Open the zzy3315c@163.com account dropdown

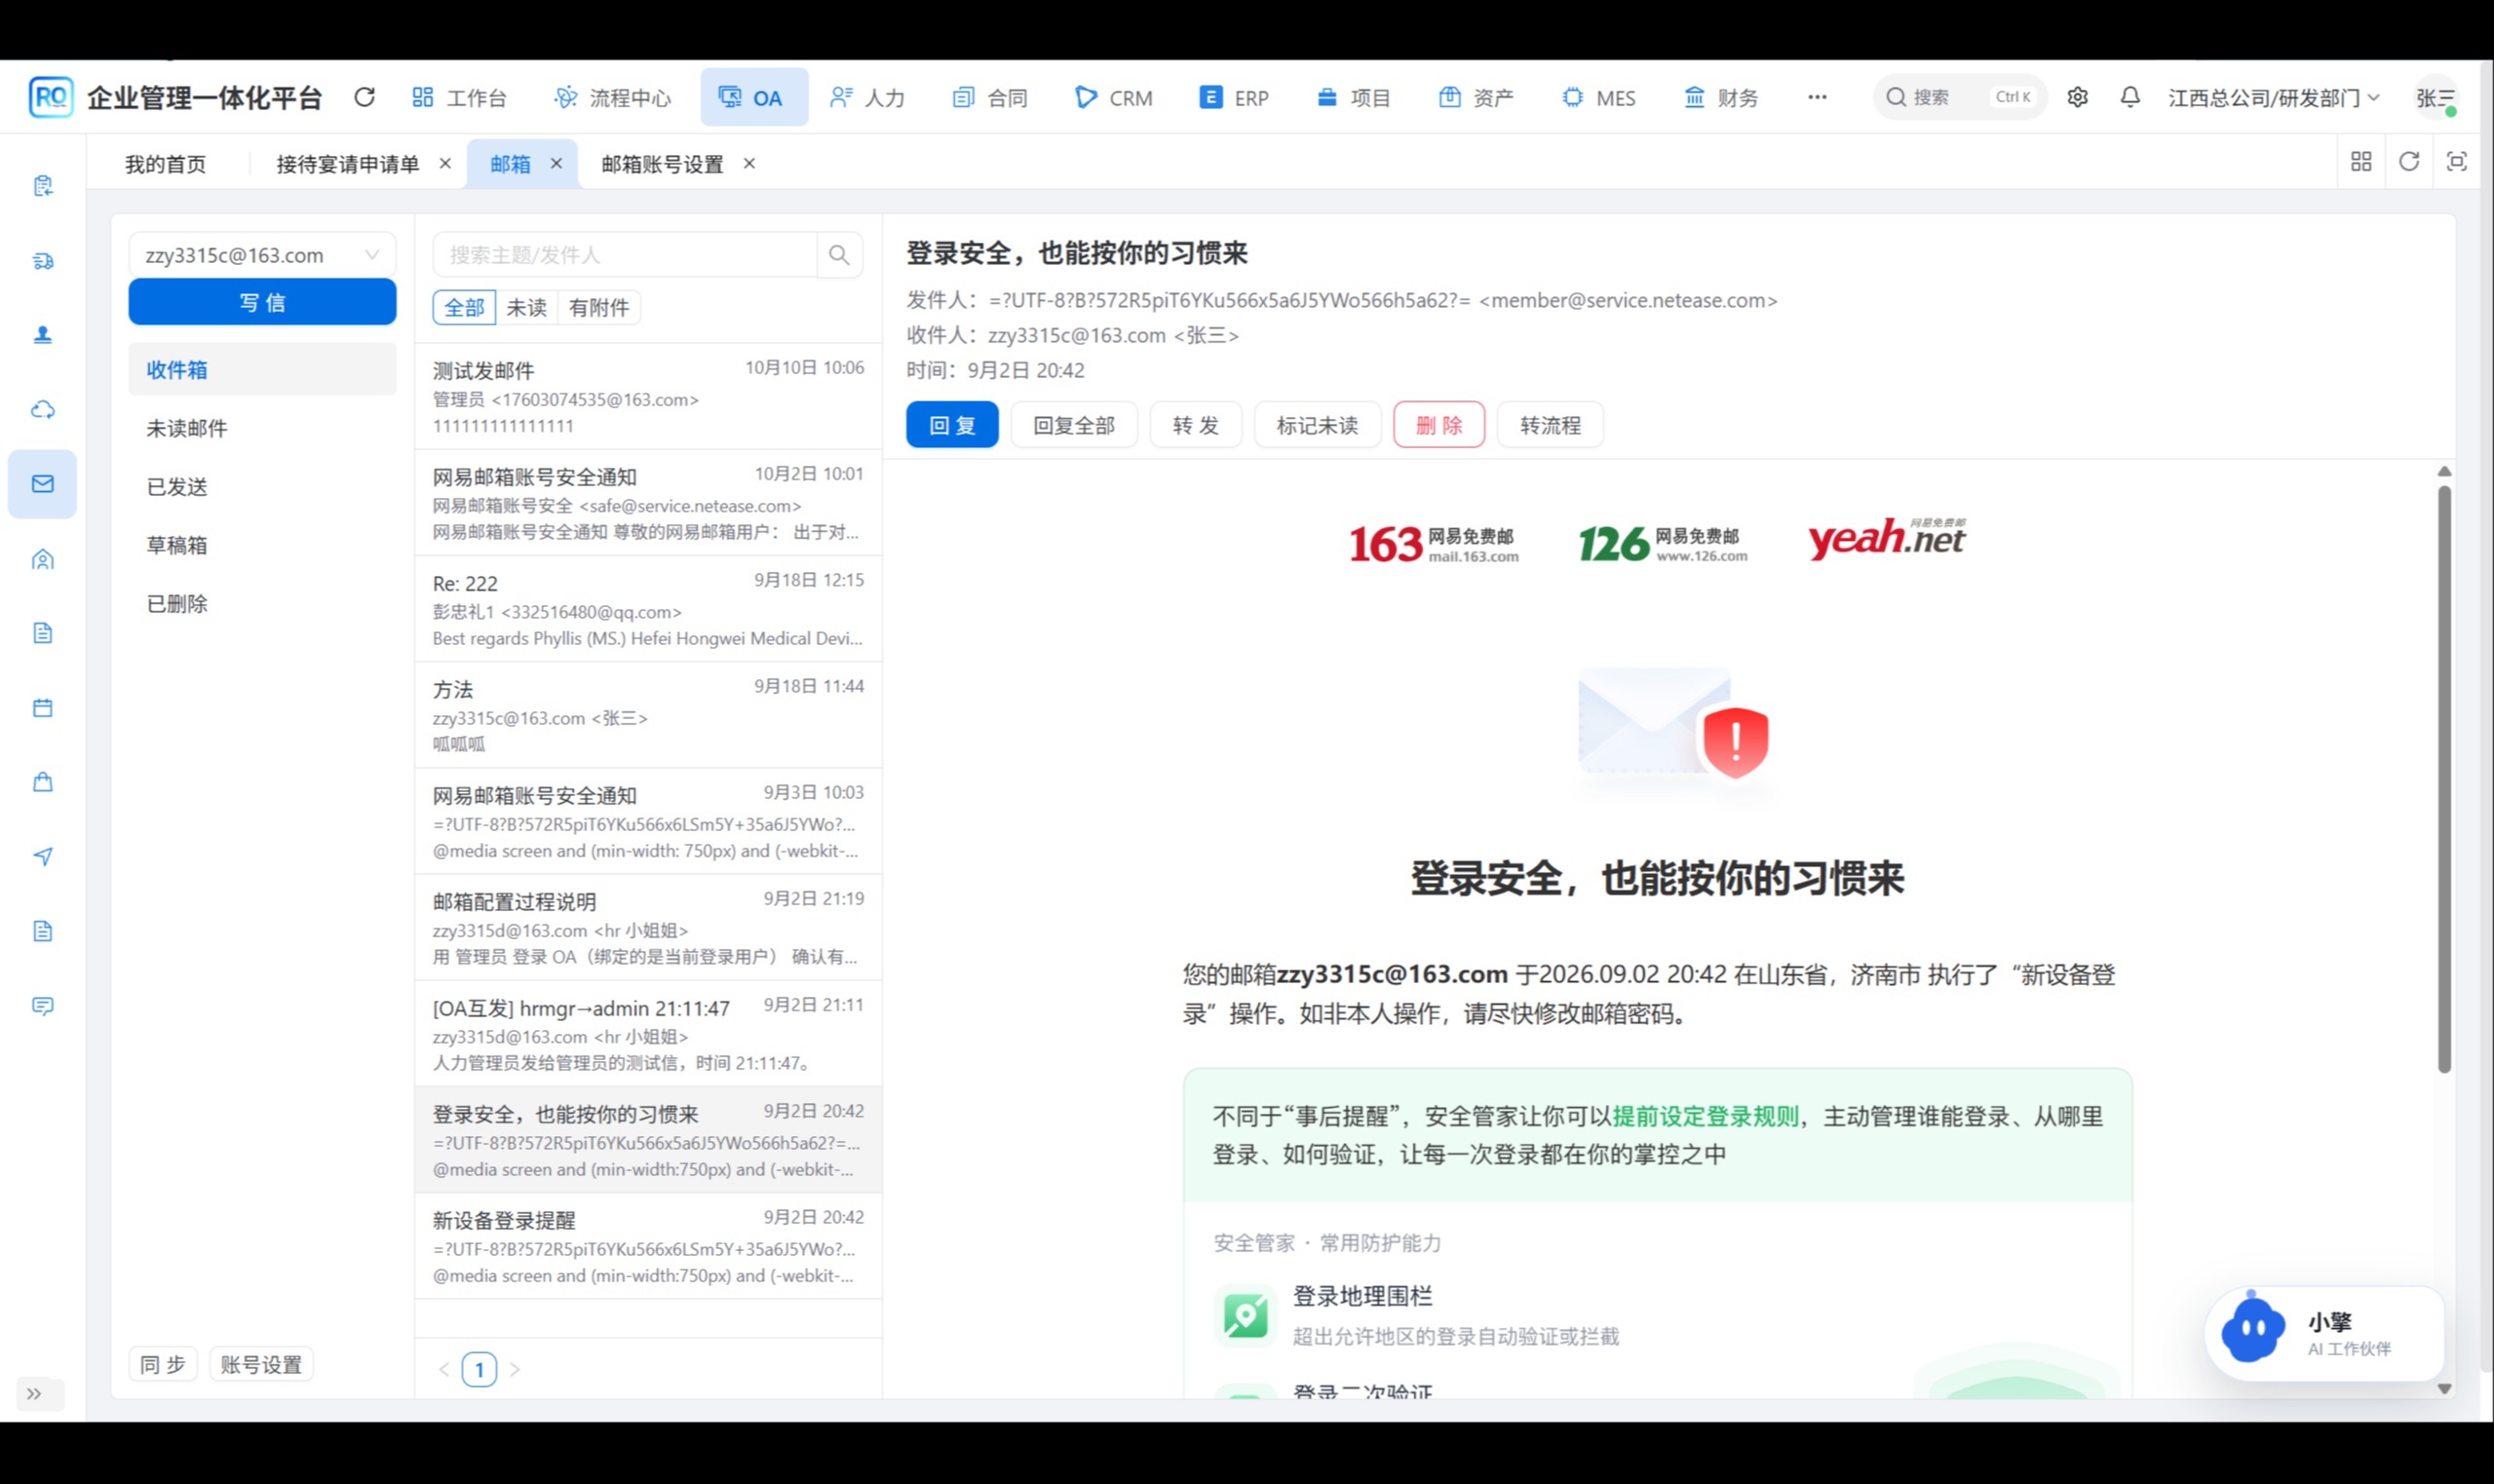point(262,255)
